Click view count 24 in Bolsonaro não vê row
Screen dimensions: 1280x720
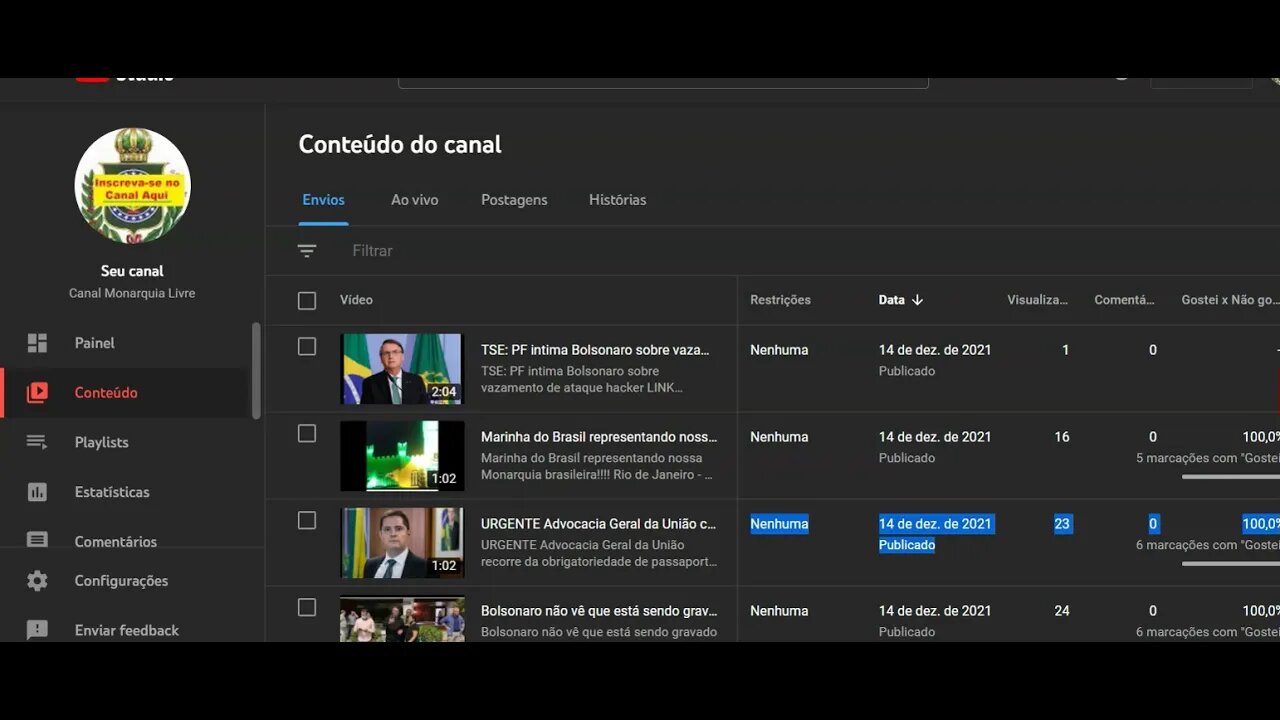(x=1062, y=611)
